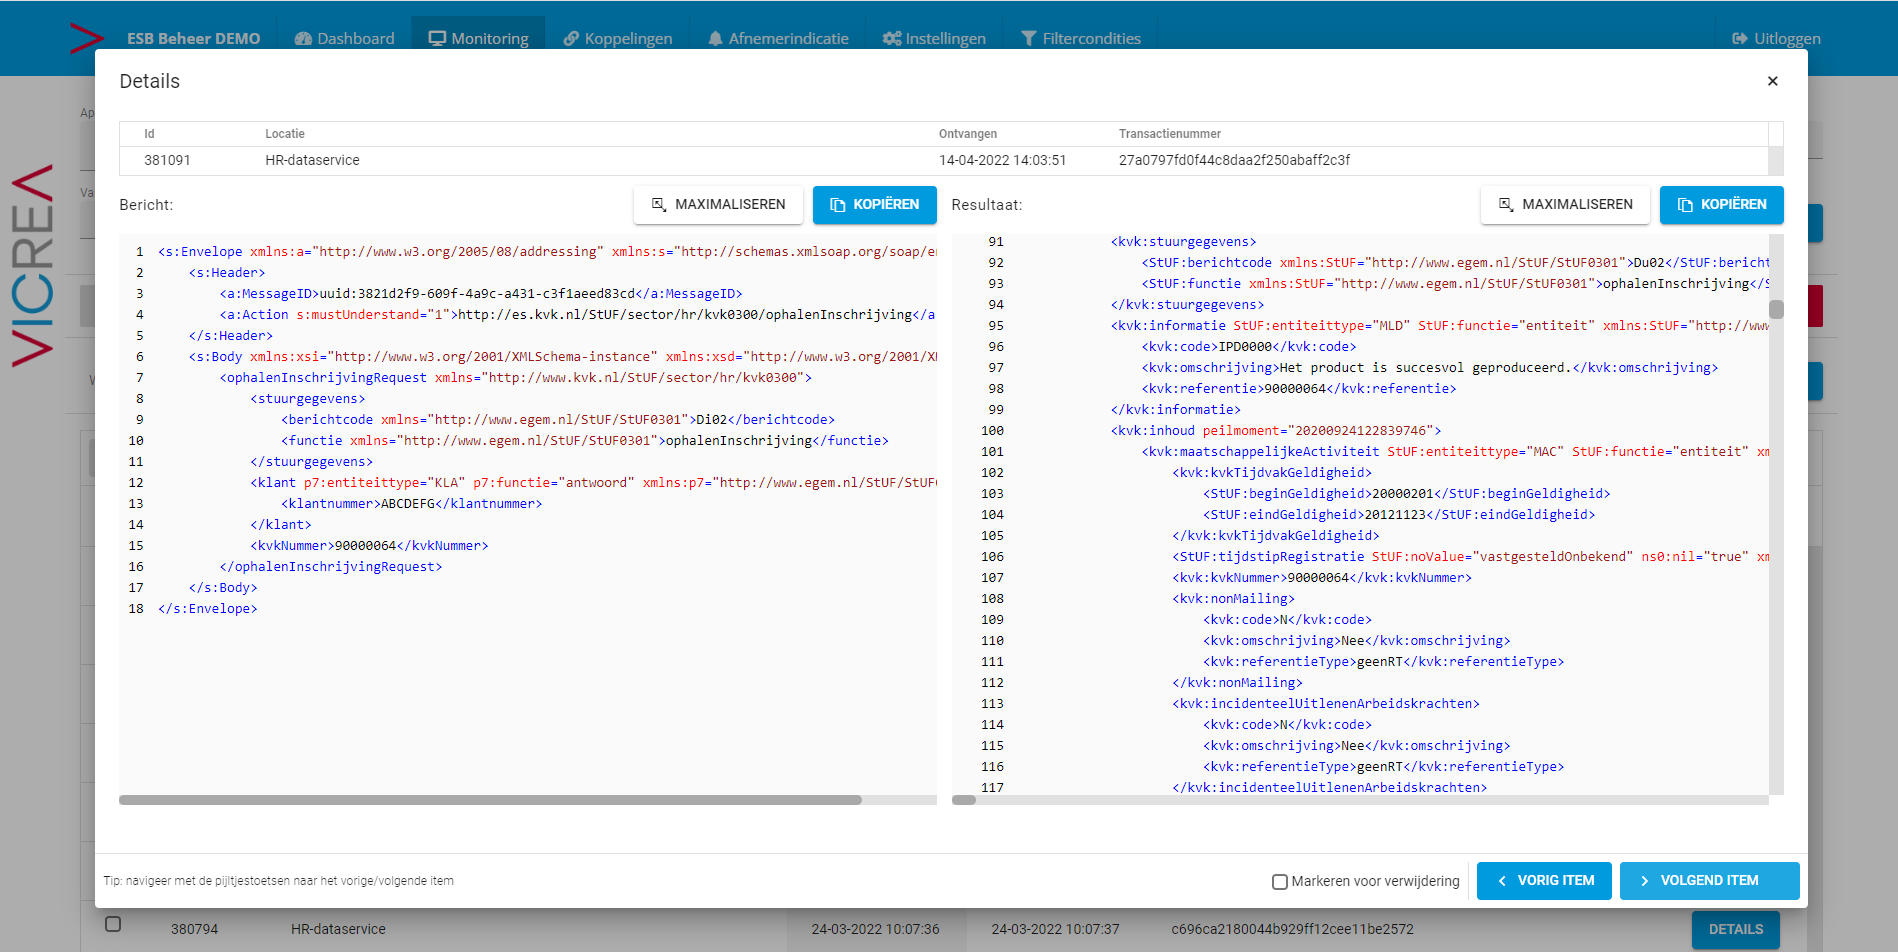
Task: Click copy icon in Bericht Kopiëren button
Action: [x=838, y=204]
